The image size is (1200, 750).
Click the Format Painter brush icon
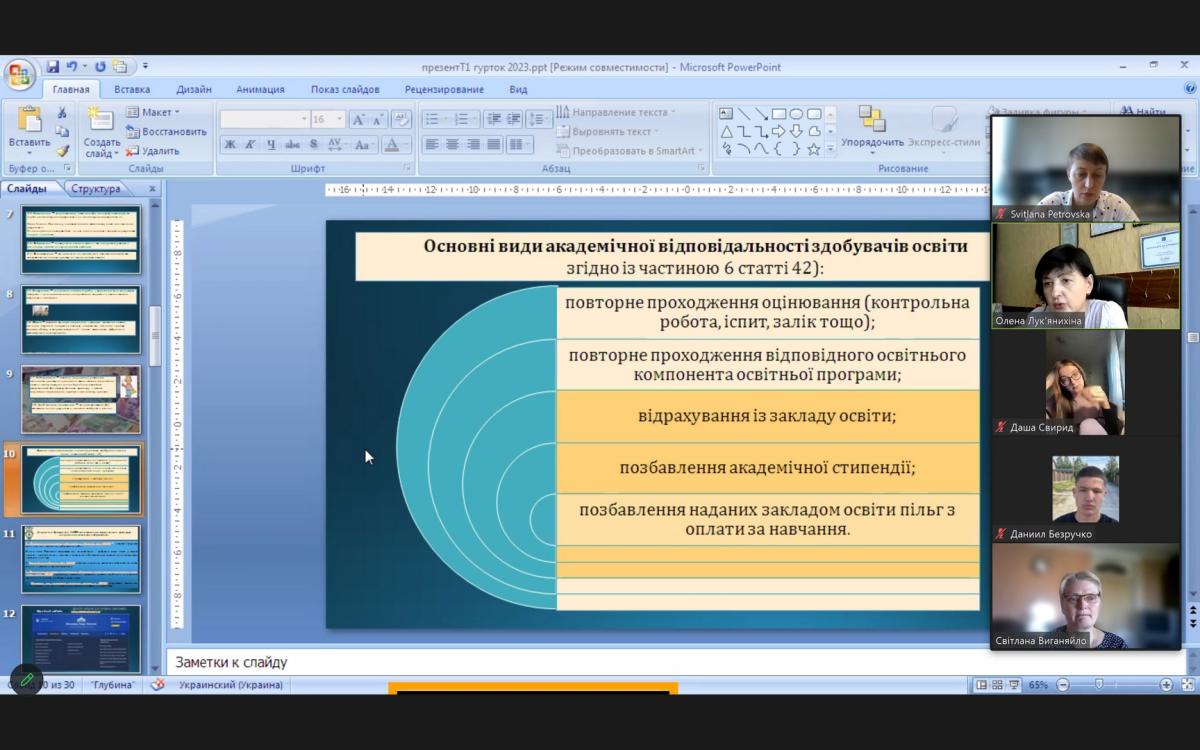coord(62,150)
